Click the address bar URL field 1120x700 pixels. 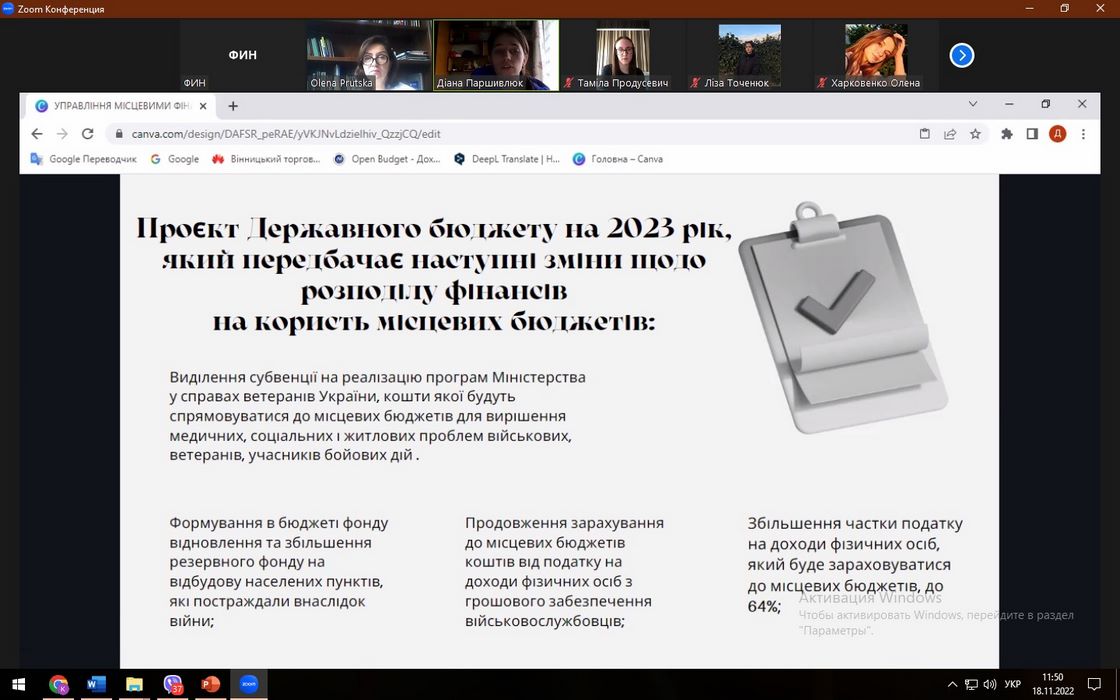[x=500, y=134]
